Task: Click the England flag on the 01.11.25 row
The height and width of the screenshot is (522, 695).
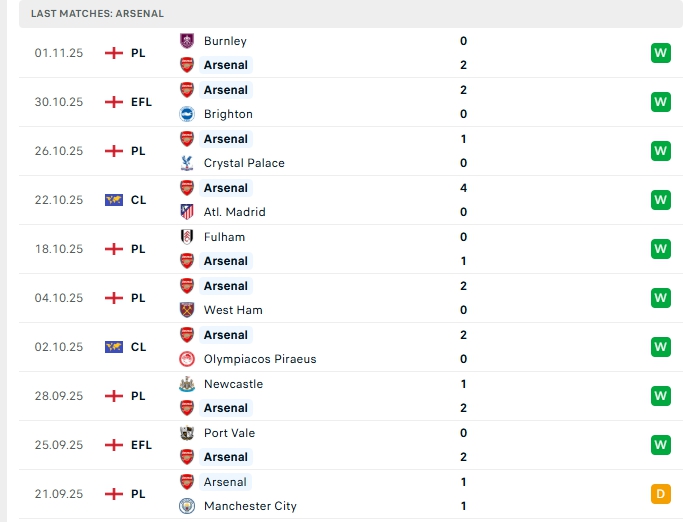Action: pos(114,53)
